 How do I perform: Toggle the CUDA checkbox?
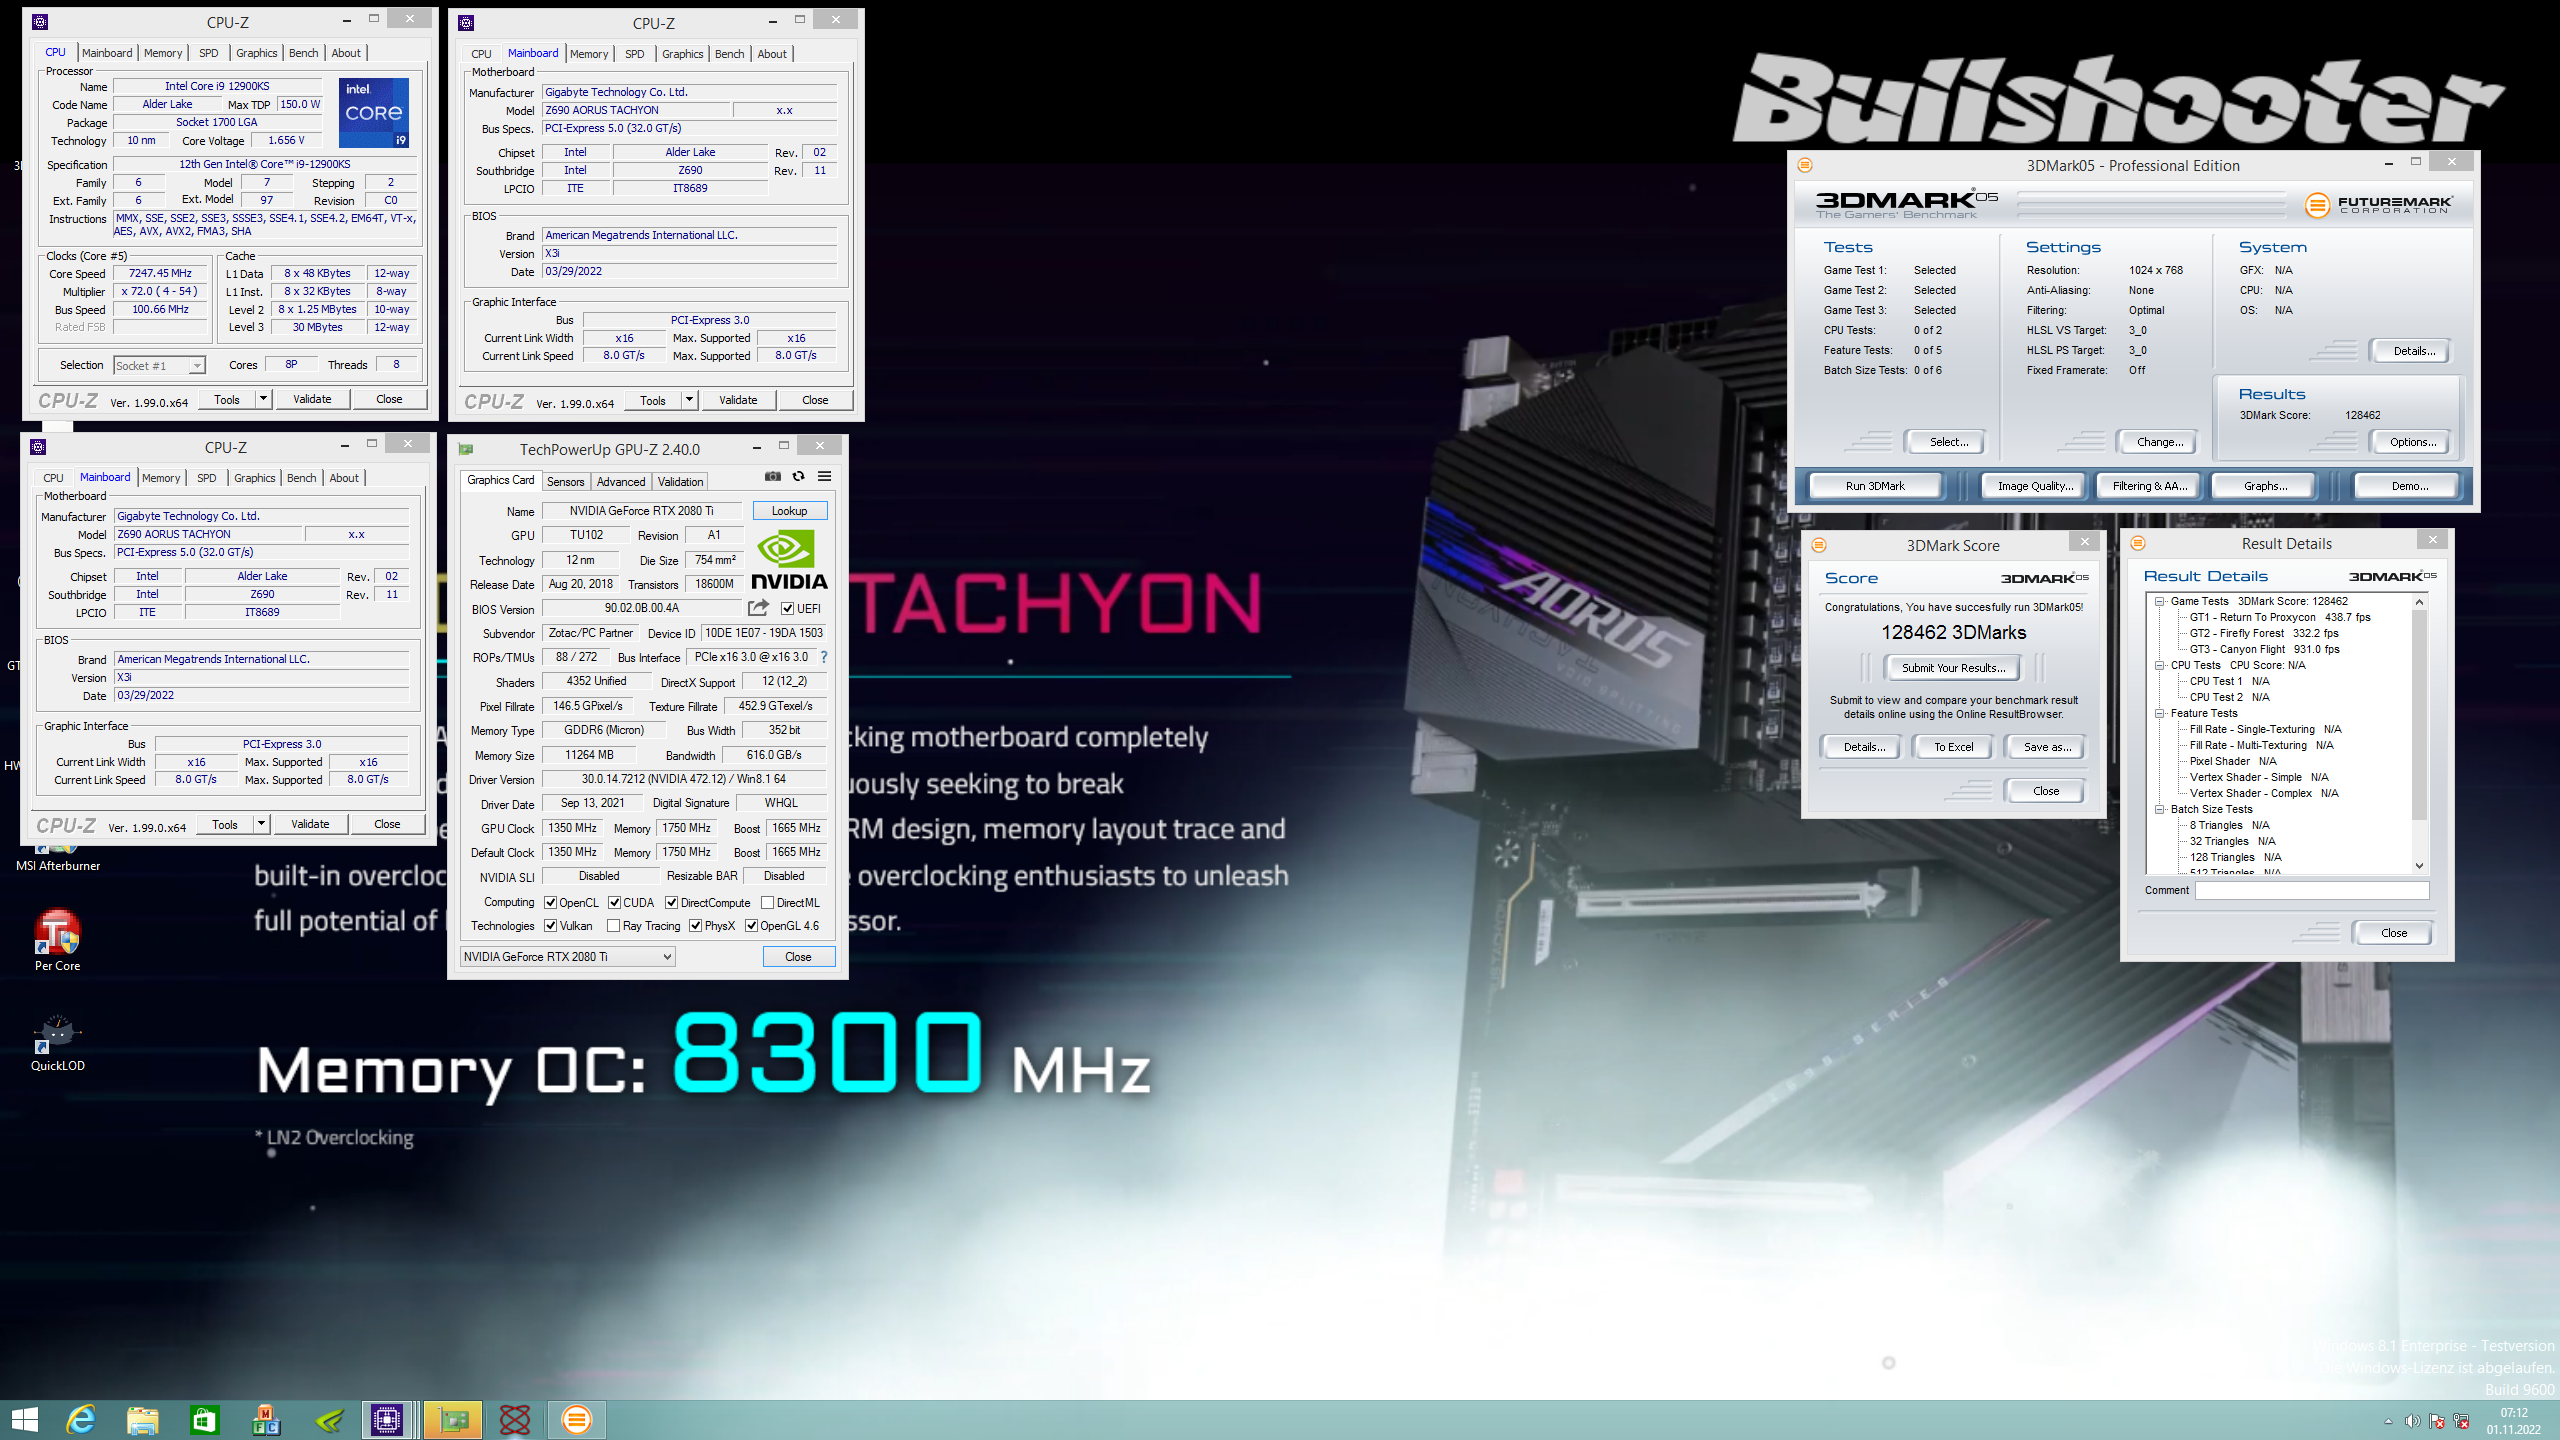[x=615, y=902]
